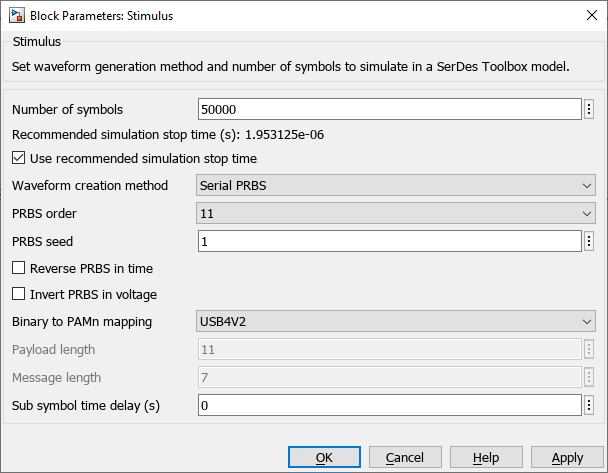Open options menu beside PRBS seed
The width and height of the screenshot is (608, 473).
[x=590, y=241]
